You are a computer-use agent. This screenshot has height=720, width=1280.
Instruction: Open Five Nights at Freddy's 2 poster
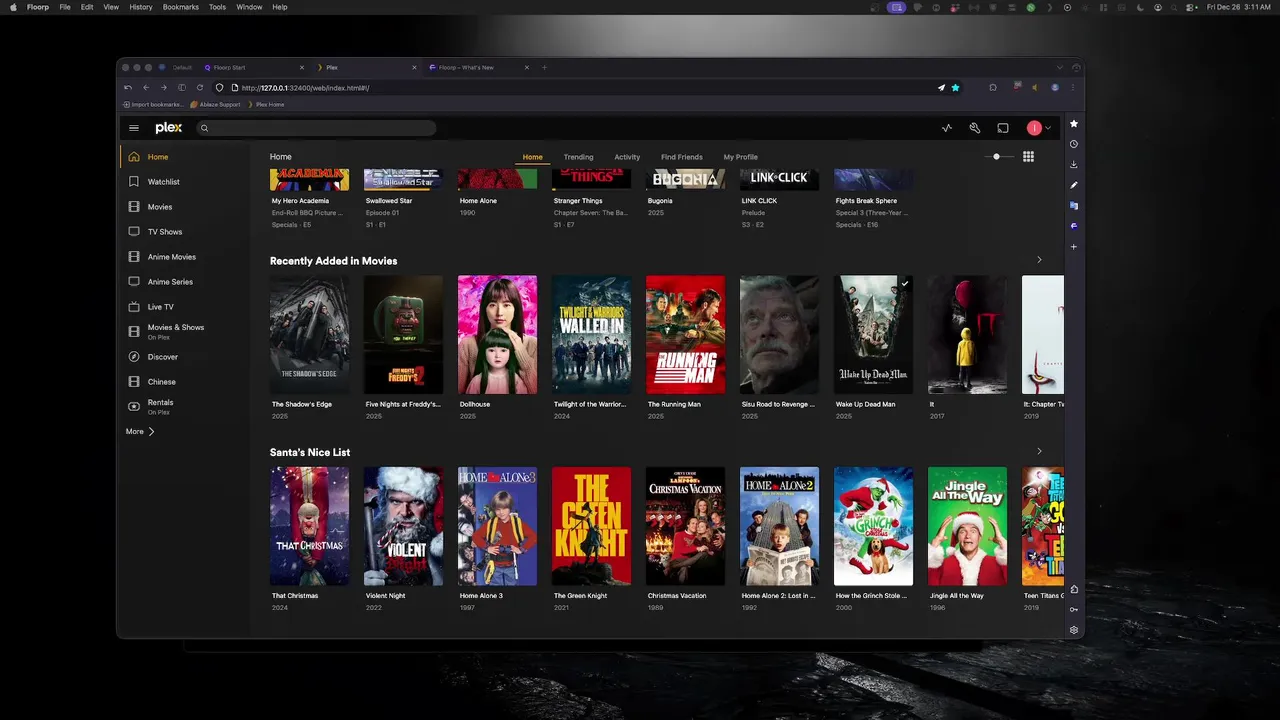tap(403, 335)
